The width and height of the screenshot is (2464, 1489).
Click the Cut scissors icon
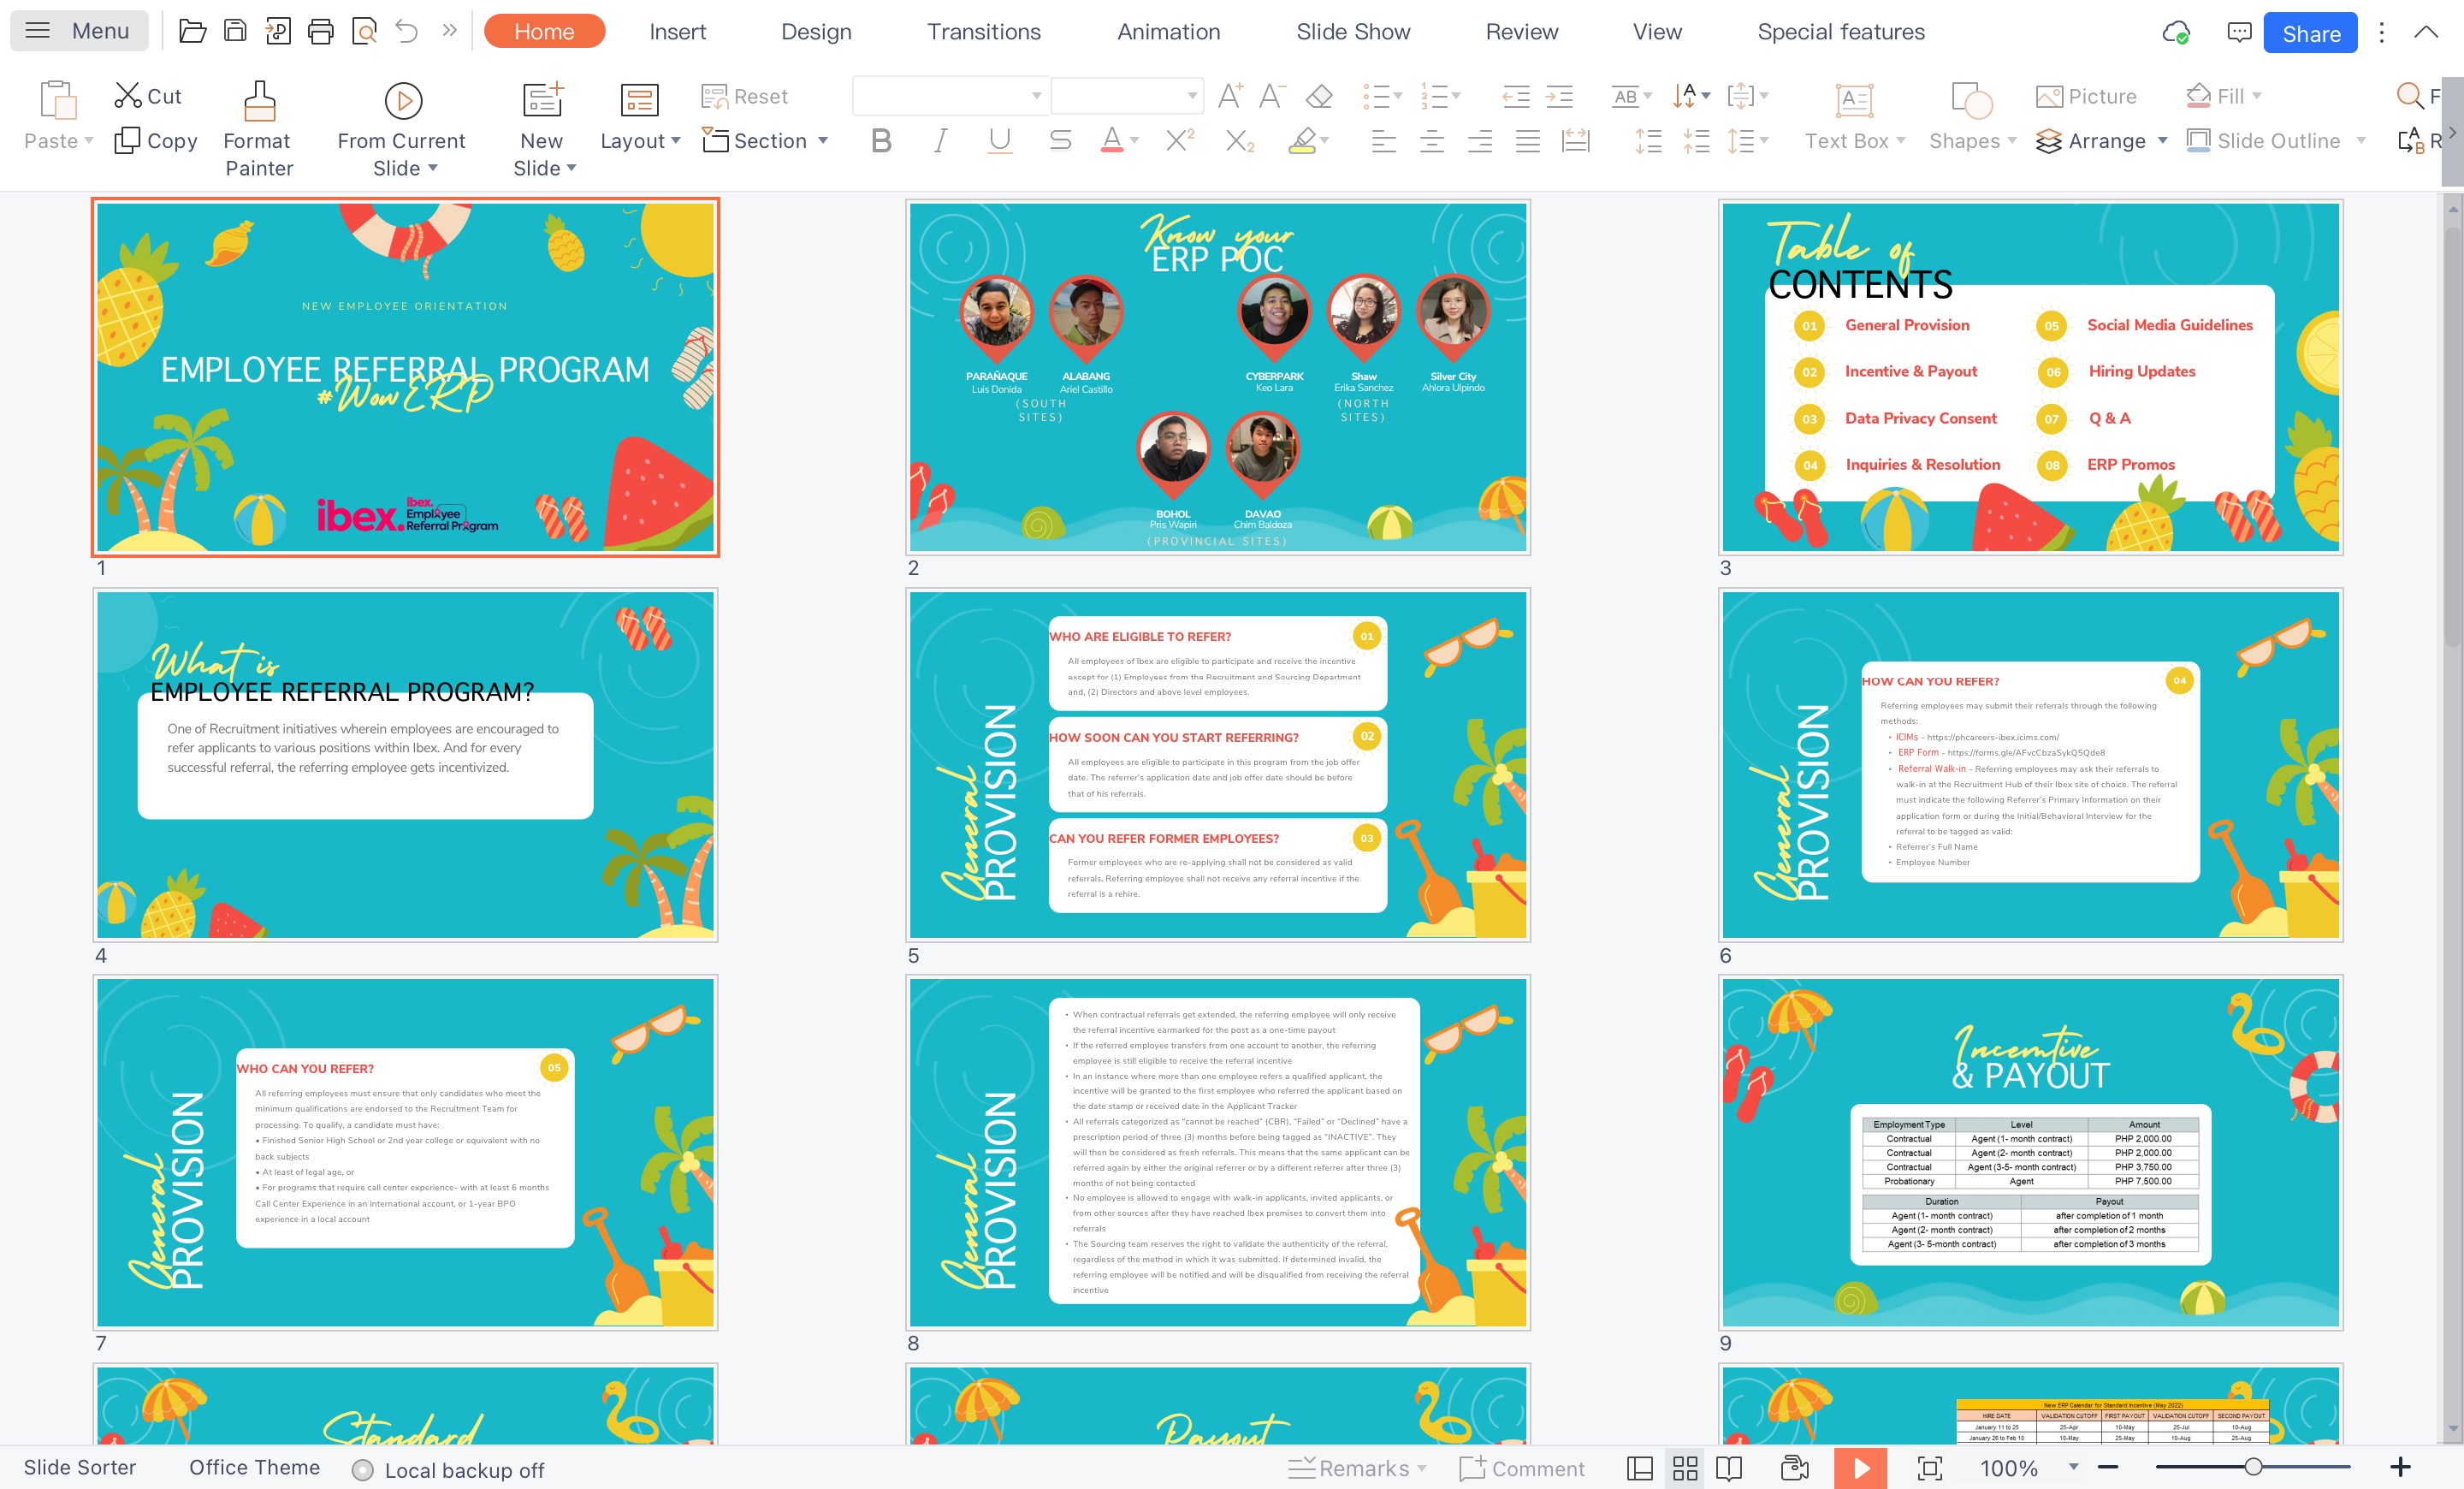pos(128,96)
